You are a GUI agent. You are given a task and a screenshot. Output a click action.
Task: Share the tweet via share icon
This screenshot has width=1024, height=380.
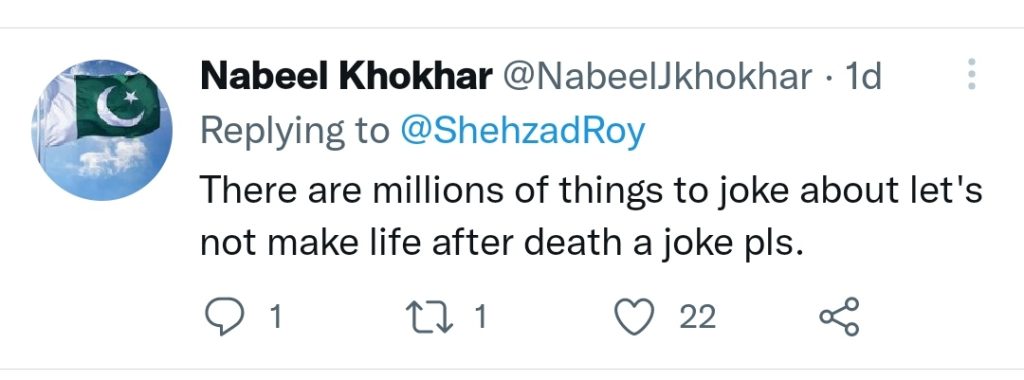[x=840, y=317]
